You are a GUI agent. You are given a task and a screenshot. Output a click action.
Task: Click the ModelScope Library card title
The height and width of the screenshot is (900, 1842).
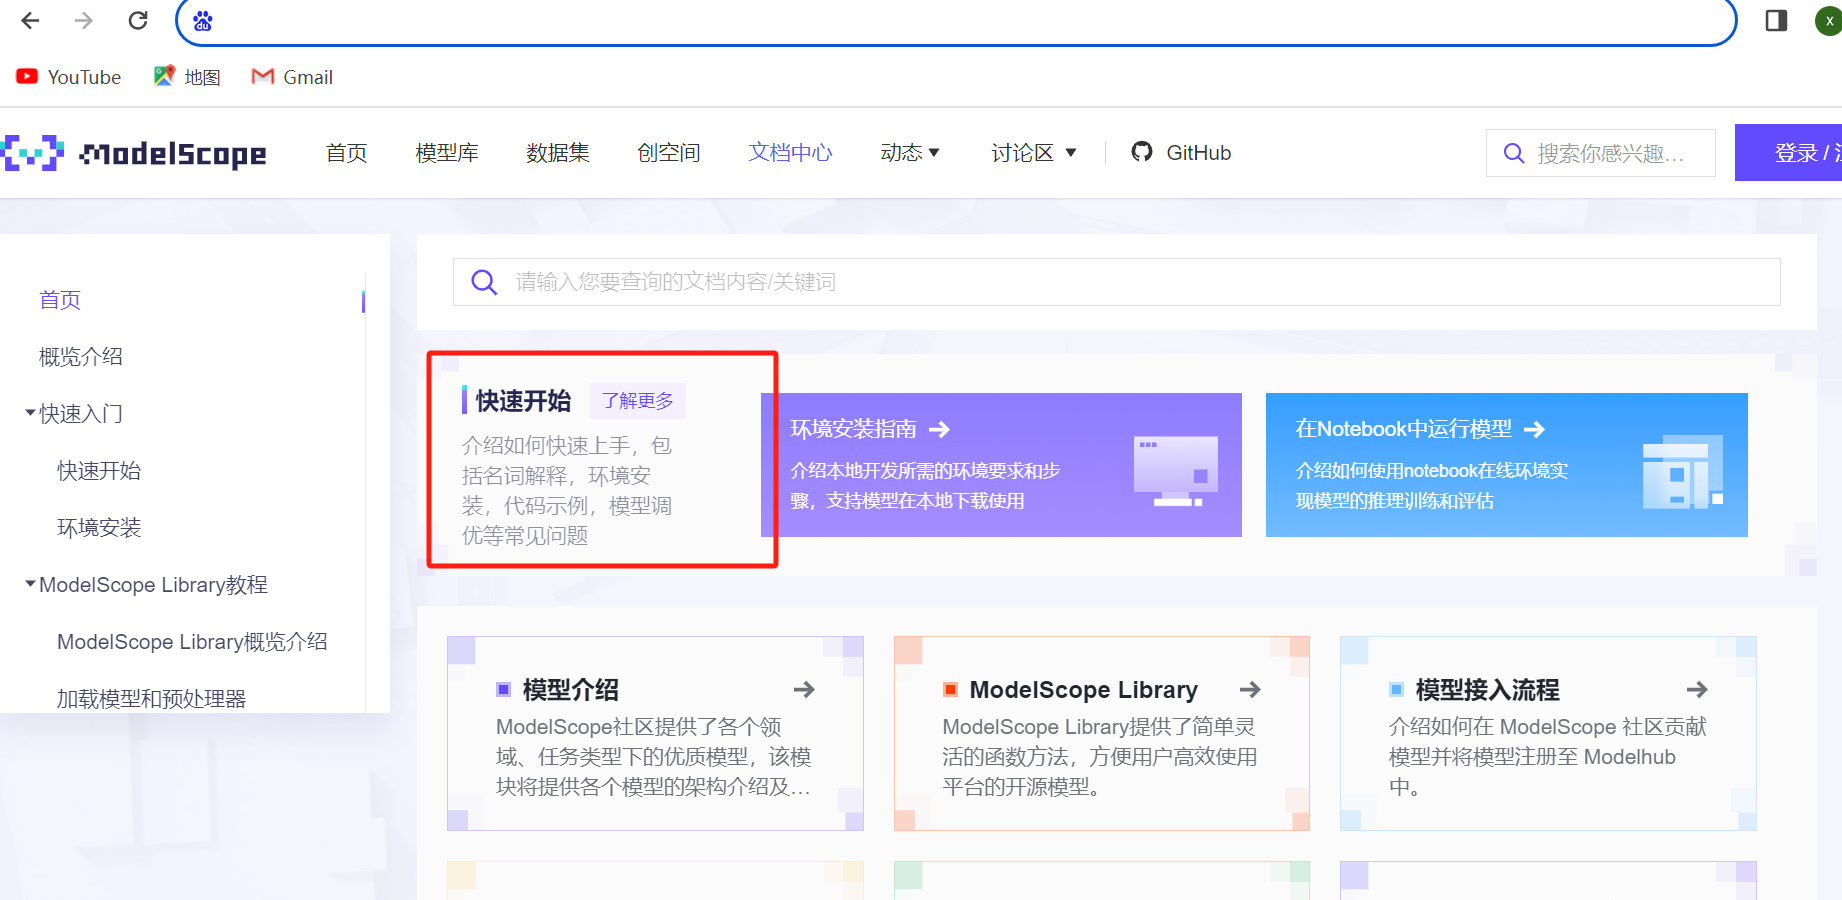1084,690
